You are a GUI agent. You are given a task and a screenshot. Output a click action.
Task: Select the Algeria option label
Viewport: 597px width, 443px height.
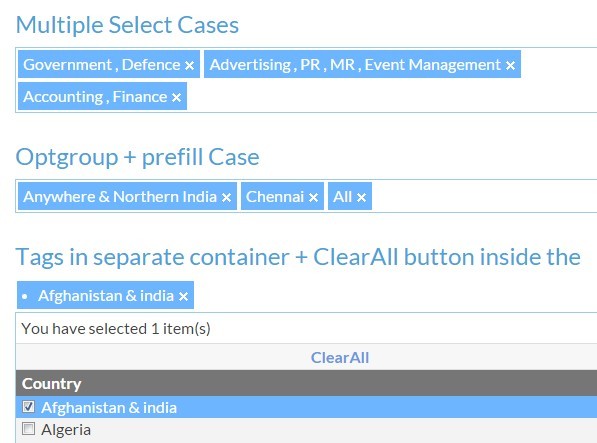[x=66, y=430]
